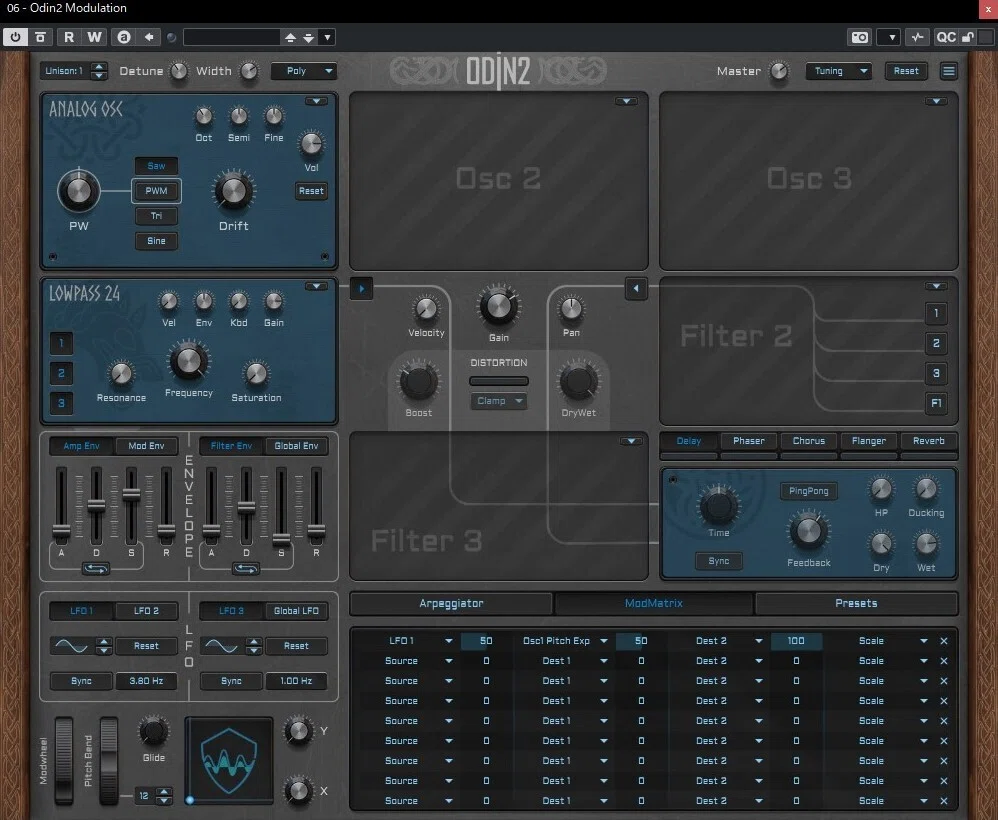Viewport: 998px width, 820px height.
Task: Click the previous preset up arrow
Action: tap(290, 38)
